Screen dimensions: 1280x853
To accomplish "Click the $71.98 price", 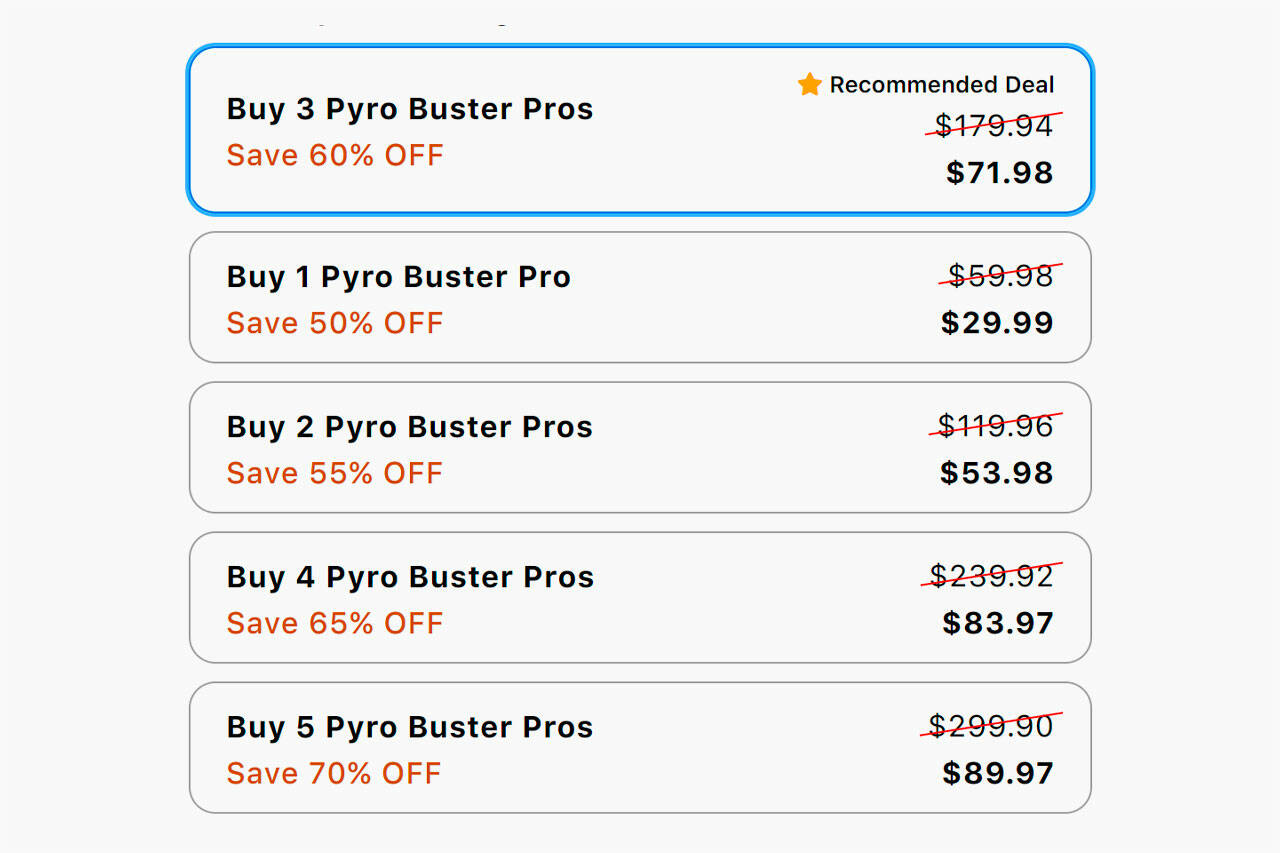I will tap(999, 172).
